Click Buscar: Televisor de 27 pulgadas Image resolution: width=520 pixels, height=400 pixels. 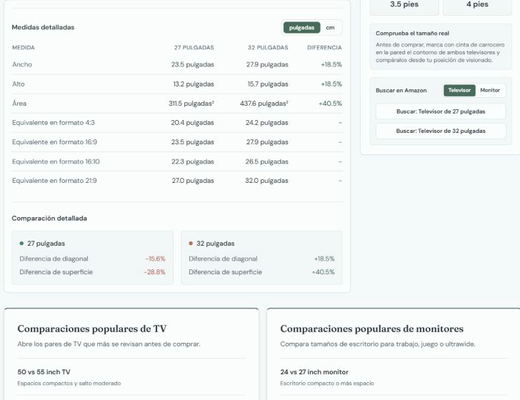(x=441, y=112)
